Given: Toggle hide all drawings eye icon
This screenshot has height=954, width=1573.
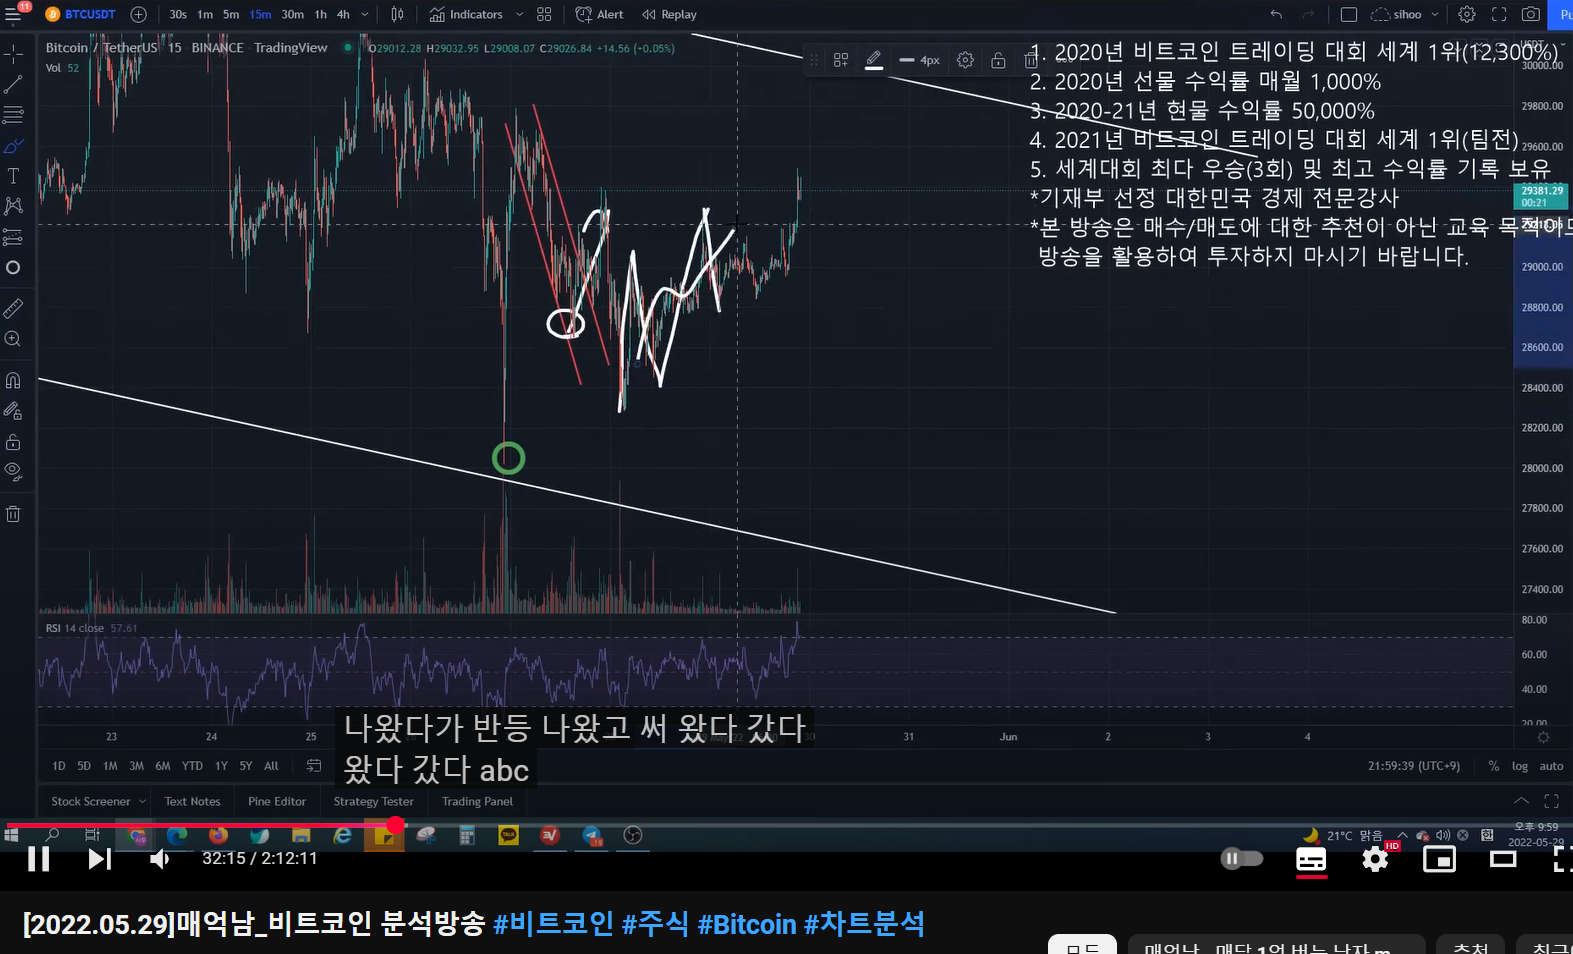Looking at the screenshot, I should [x=13, y=471].
